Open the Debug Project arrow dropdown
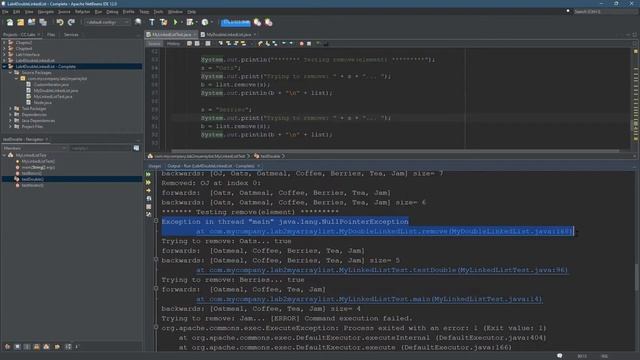Viewport: 640px width, 360px height. tap(196, 22)
